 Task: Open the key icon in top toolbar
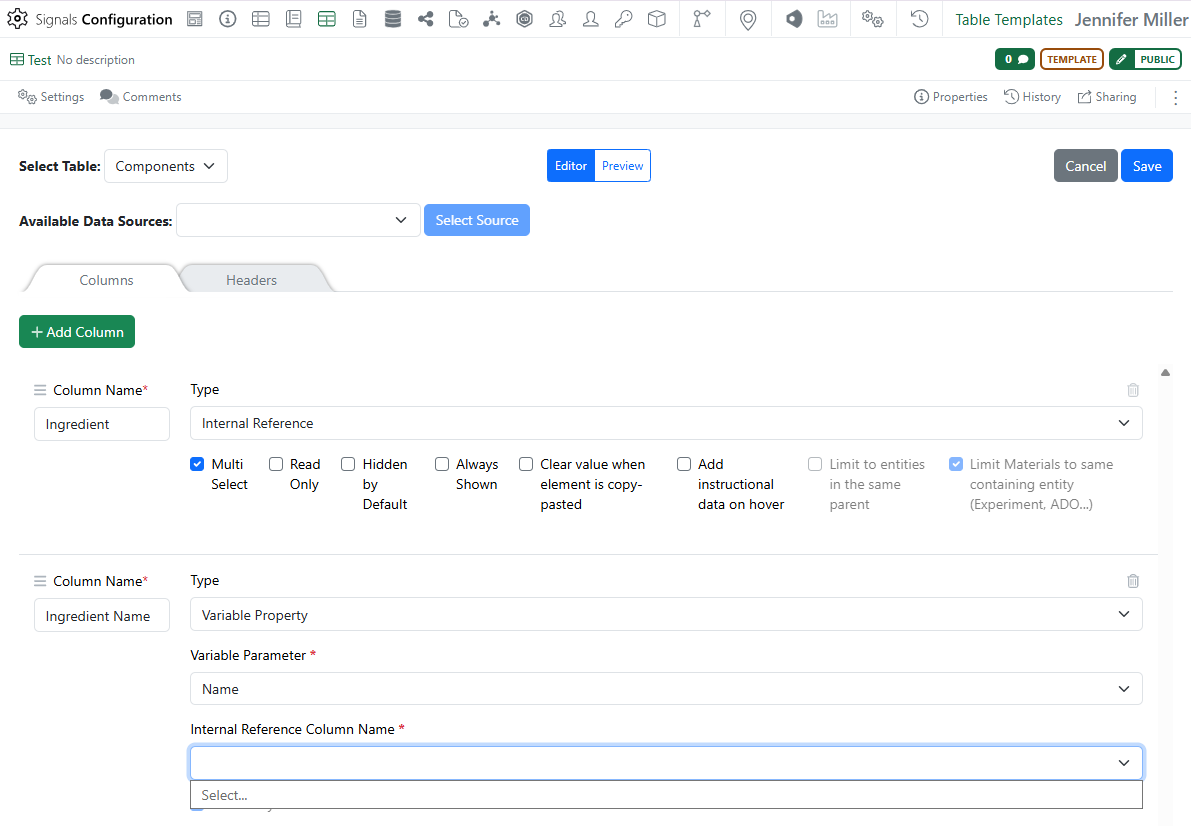[624, 19]
